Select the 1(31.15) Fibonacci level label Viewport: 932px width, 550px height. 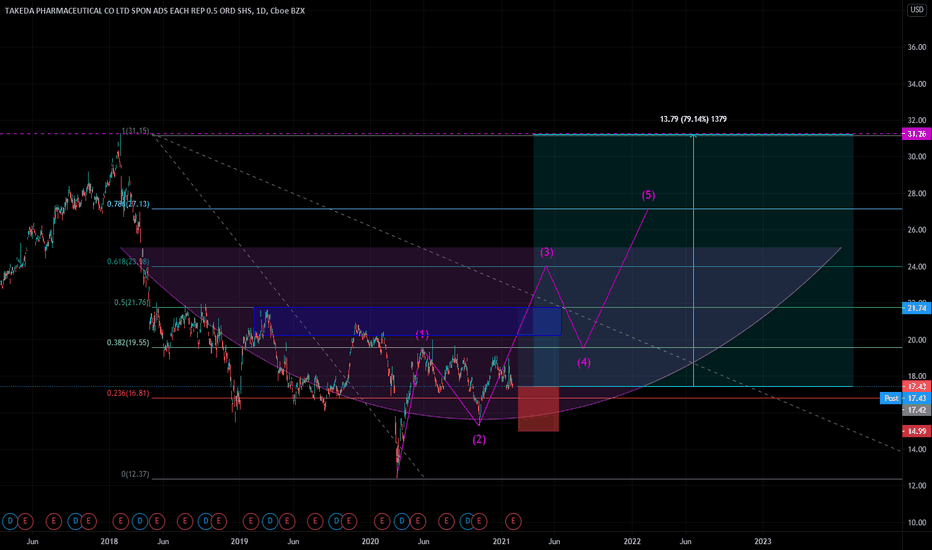(136, 131)
